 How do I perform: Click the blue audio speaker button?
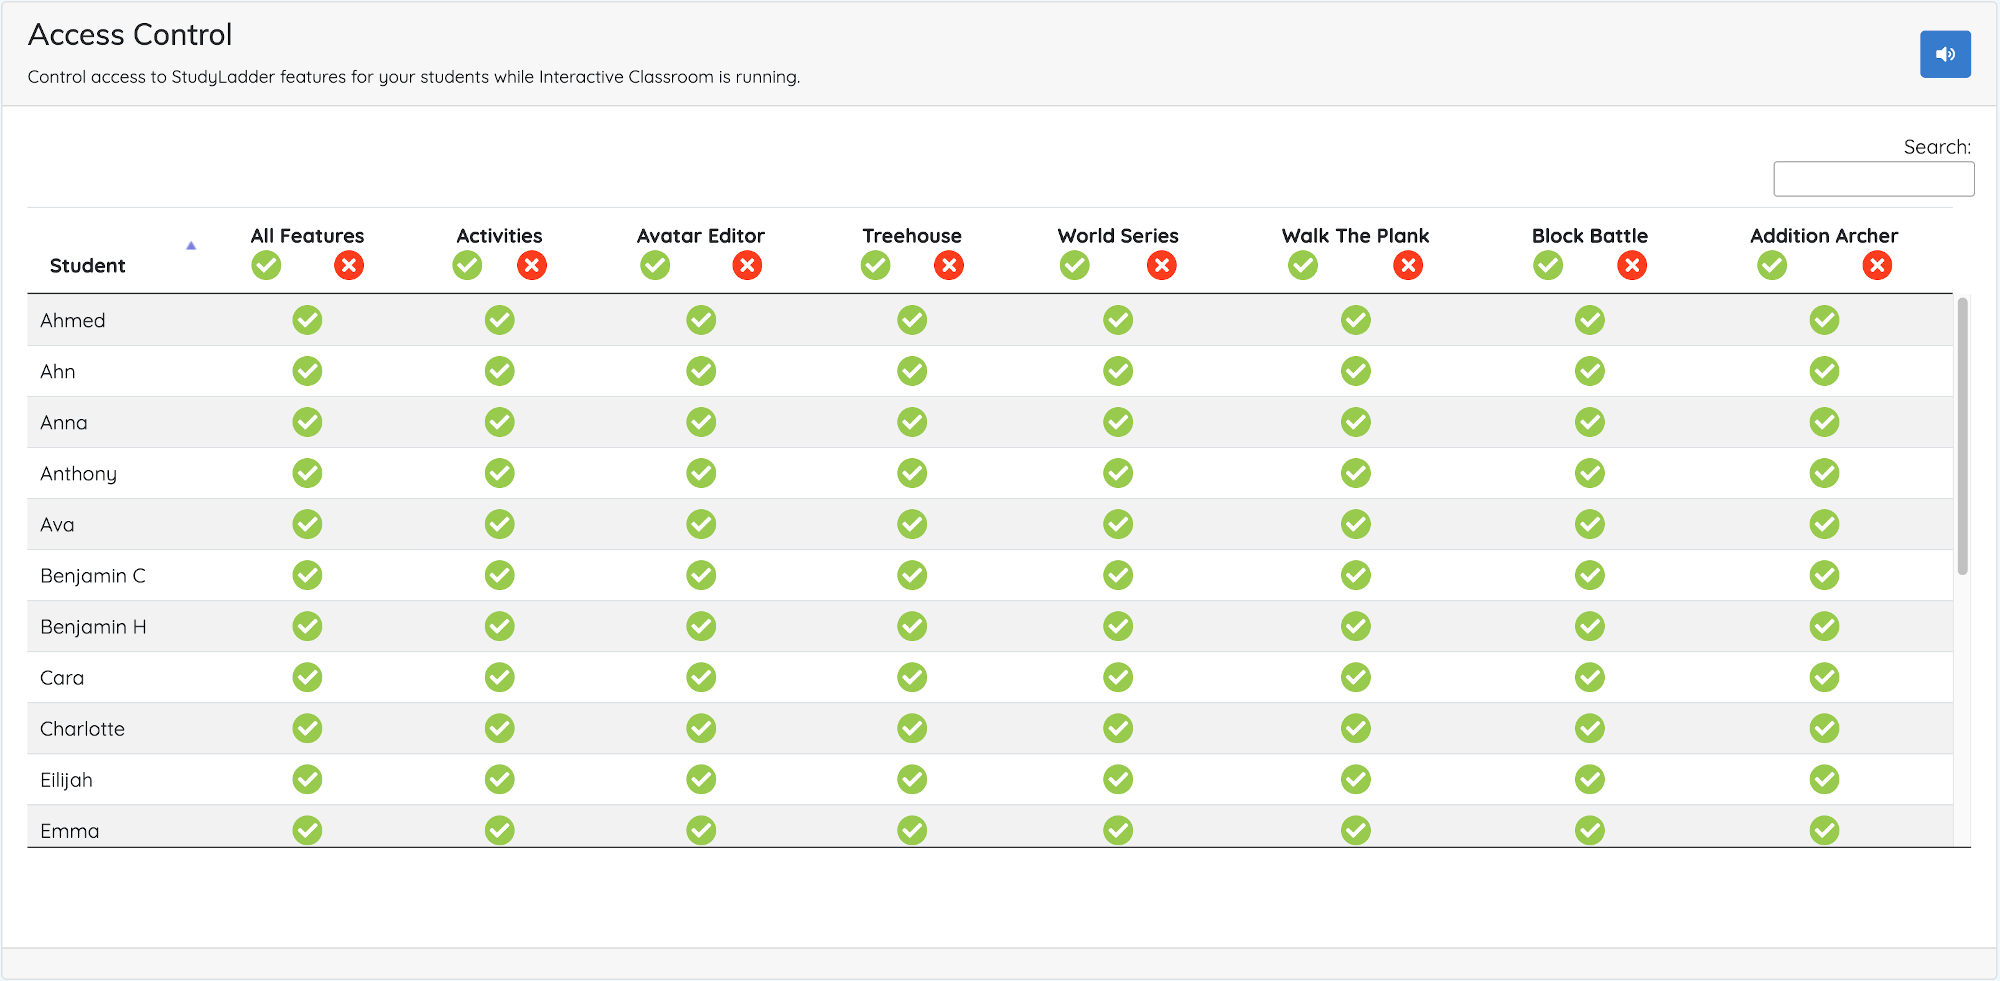click(x=1944, y=54)
